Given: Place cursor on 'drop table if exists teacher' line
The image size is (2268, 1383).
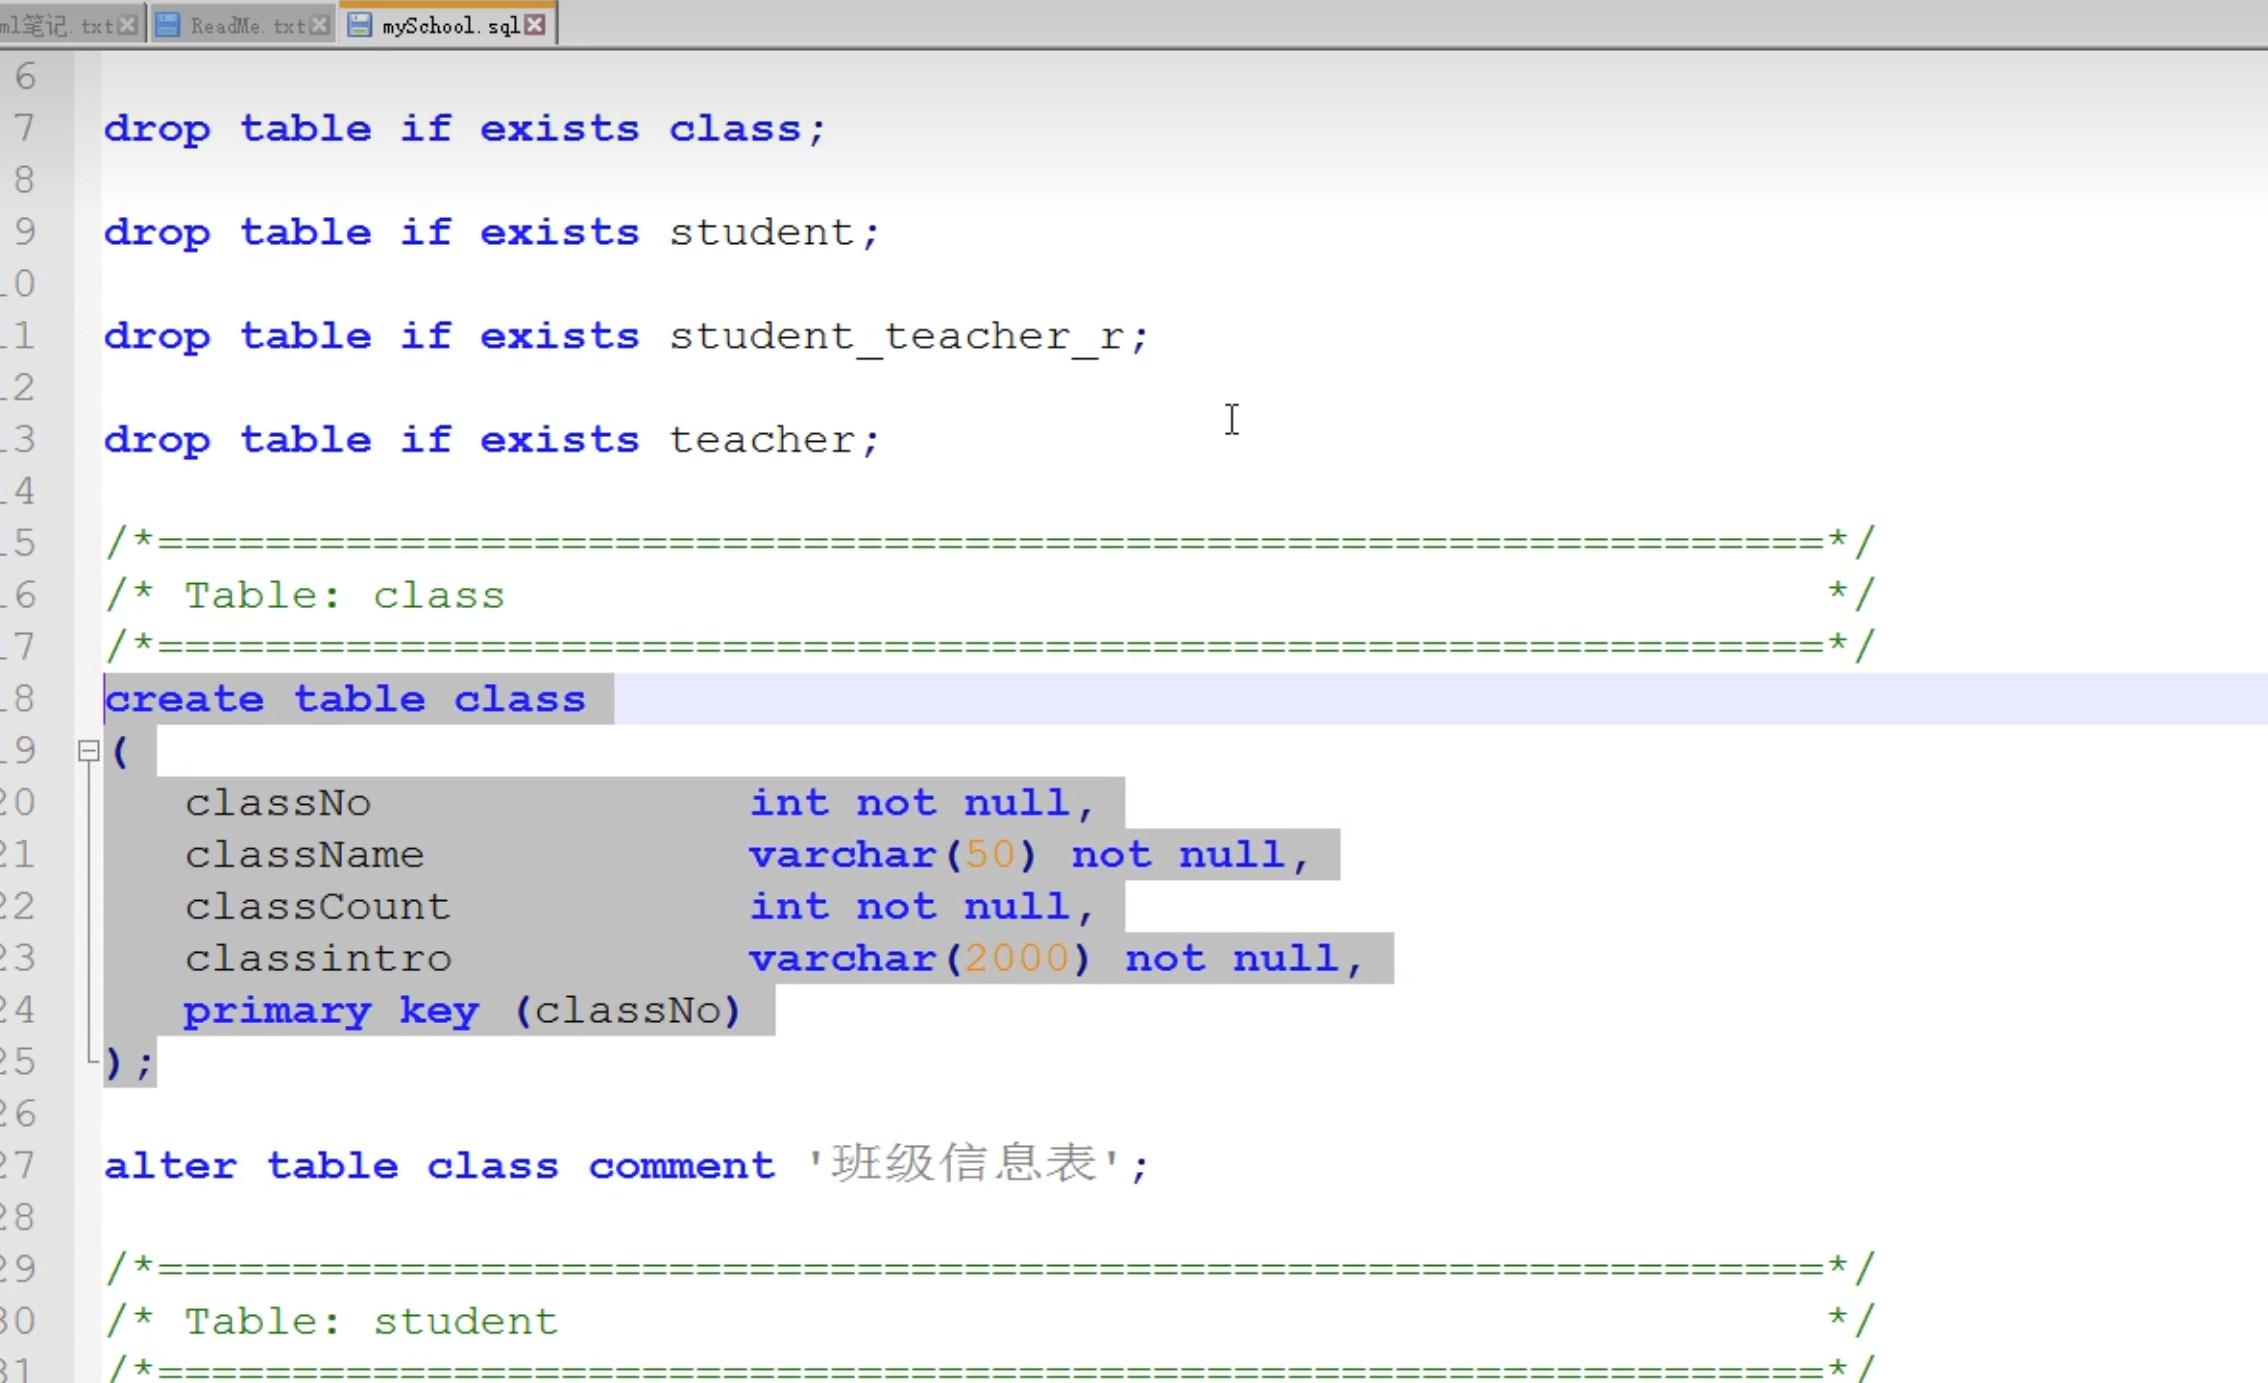Looking at the screenshot, I should click(490, 440).
